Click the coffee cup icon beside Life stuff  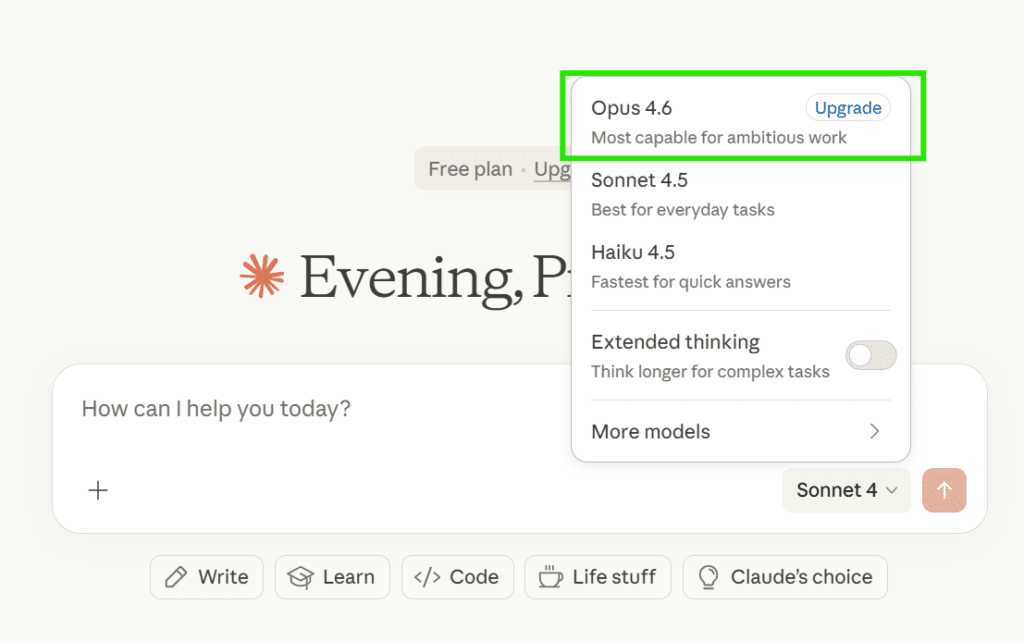550,577
